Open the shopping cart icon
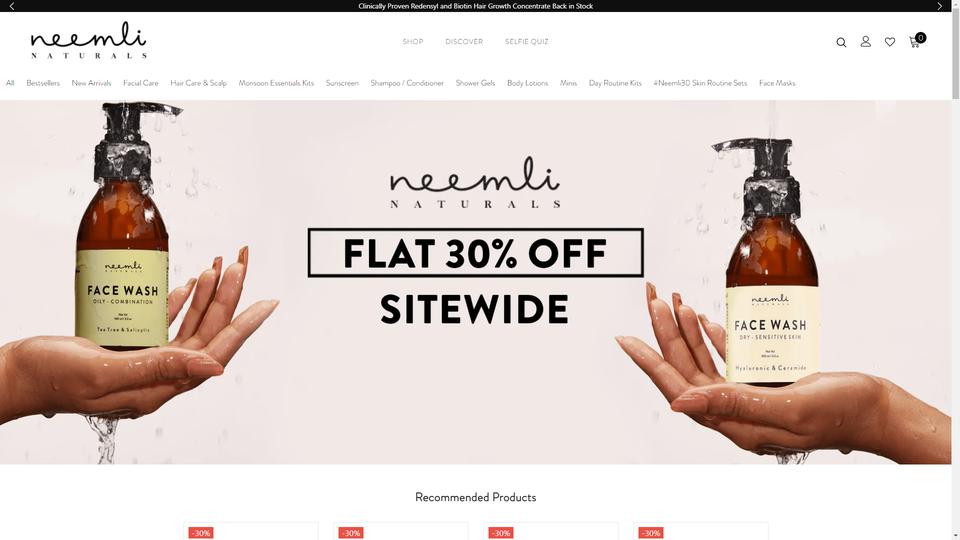 (x=917, y=40)
